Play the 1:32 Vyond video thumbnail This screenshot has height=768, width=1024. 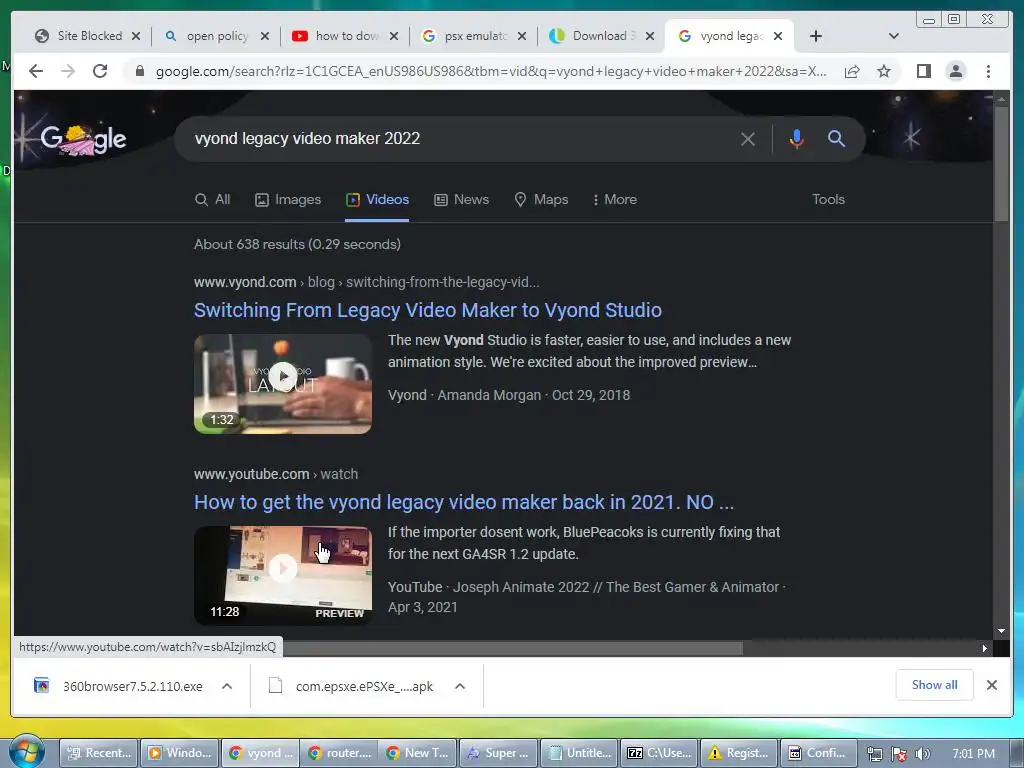[283, 384]
